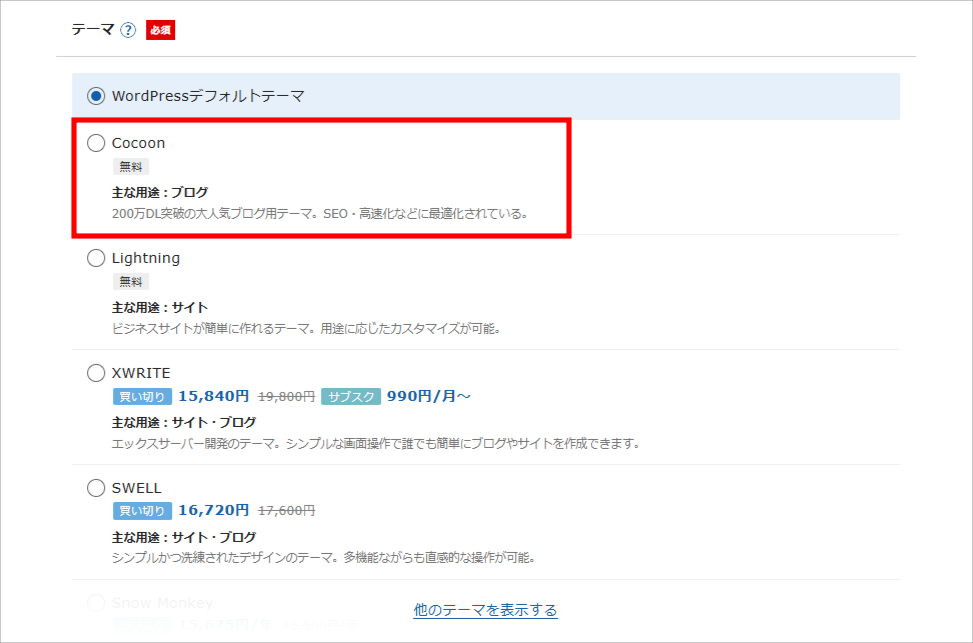Click the Lightning ビジネスサイト description text
The image size is (973, 643).
click(306, 328)
